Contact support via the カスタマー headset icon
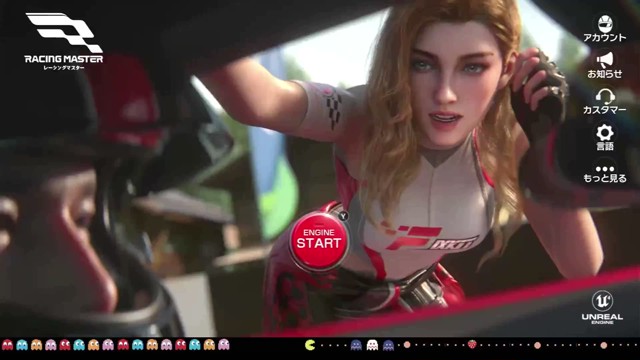This screenshot has height=360, width=640. pyautogui.click(x=604, y=102)
